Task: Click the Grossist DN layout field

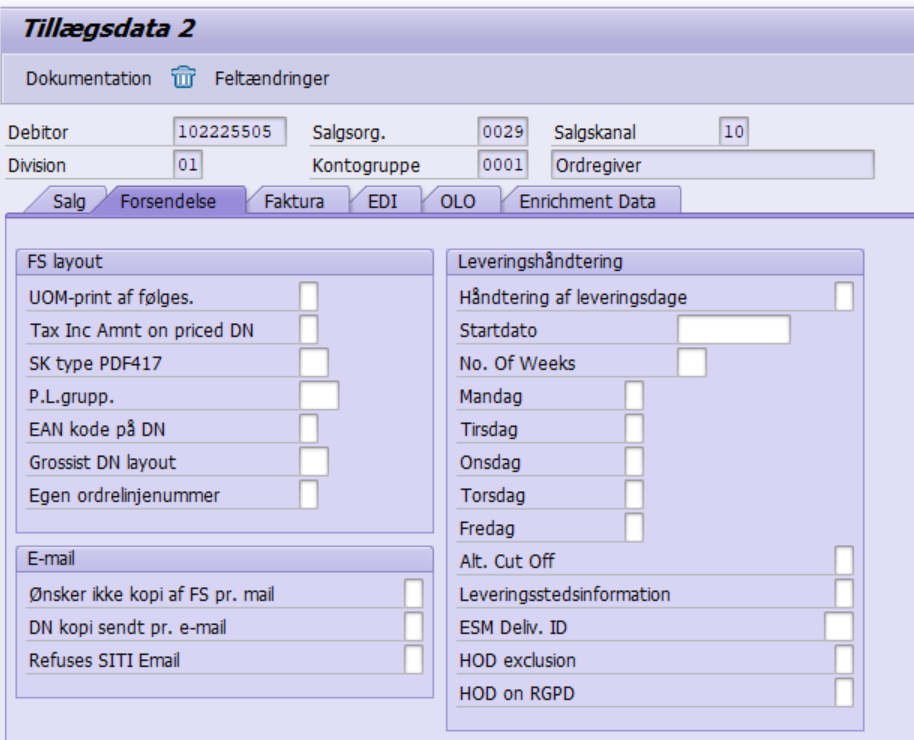Action: tap(314, 462)
